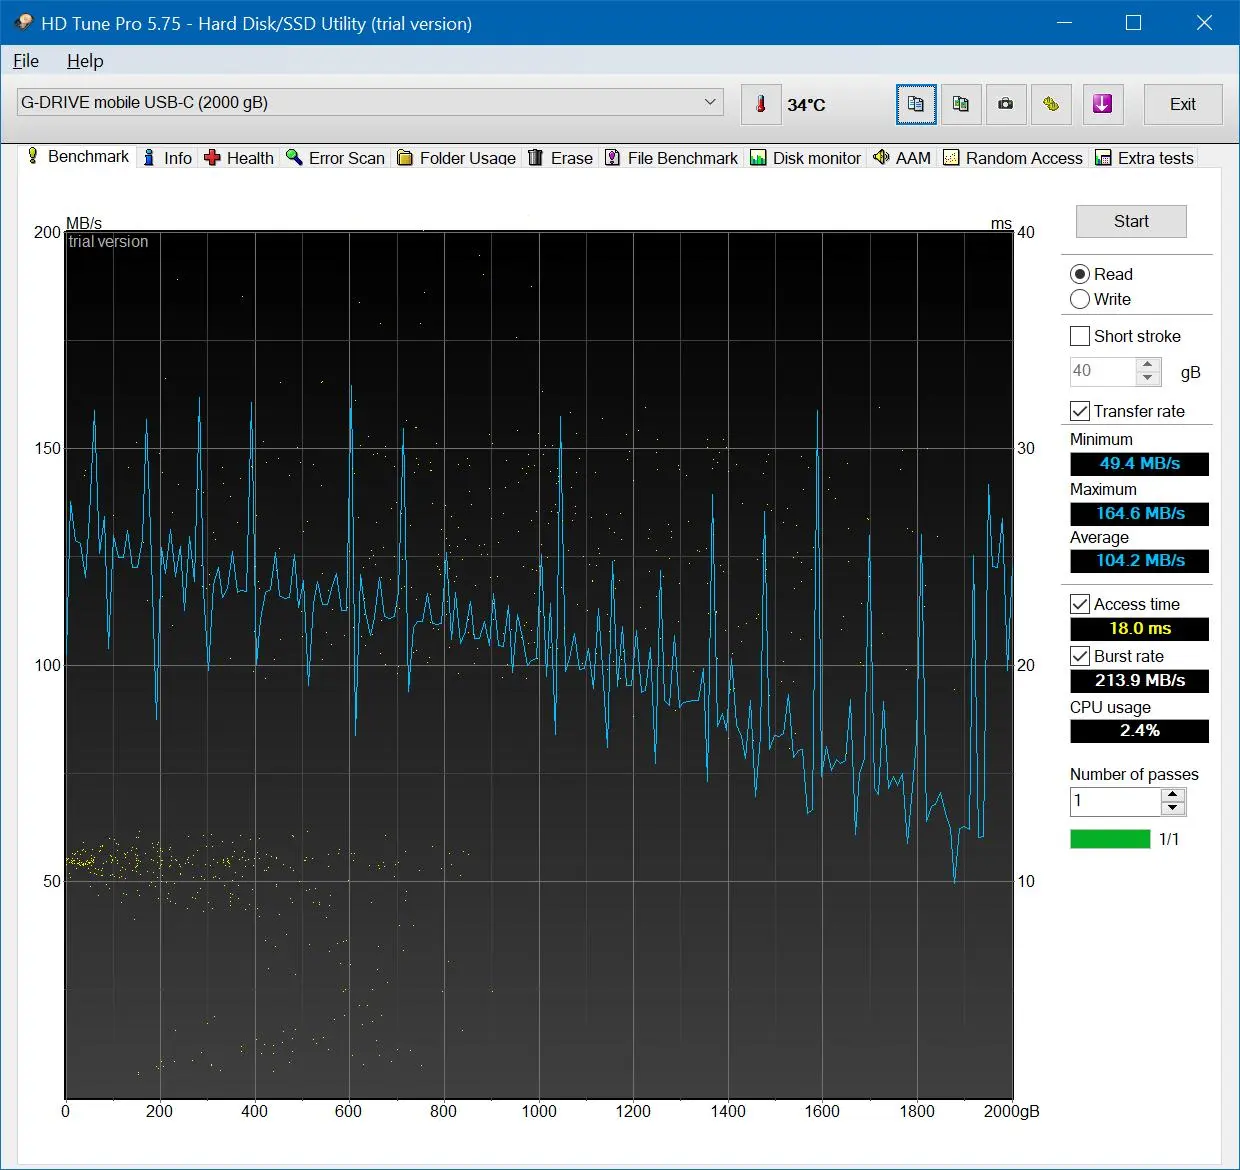
Task: Click the Minimum value 49.4 MB/s
Action: click(1139, 464)
